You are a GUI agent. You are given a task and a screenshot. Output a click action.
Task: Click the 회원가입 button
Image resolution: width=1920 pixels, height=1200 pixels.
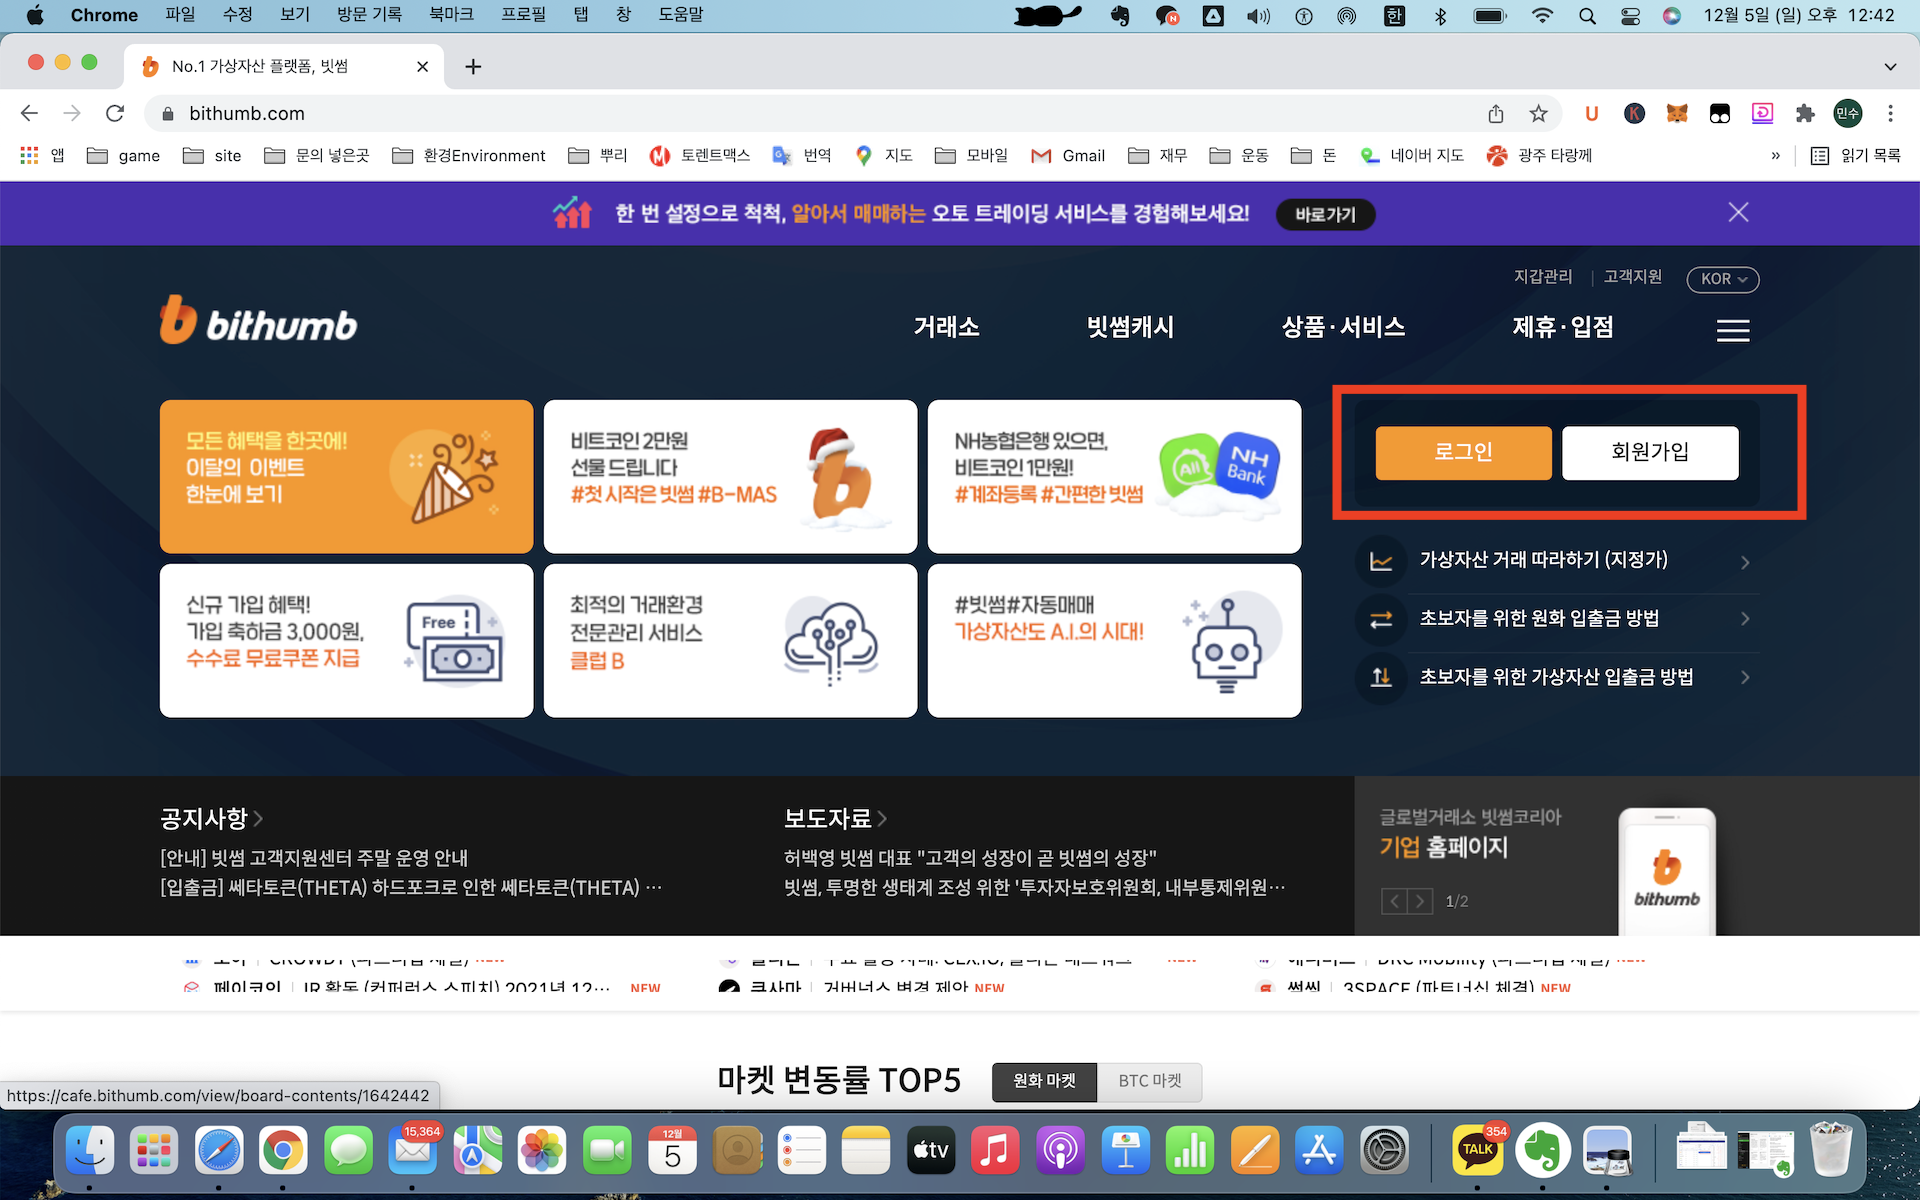point(1650,452)
